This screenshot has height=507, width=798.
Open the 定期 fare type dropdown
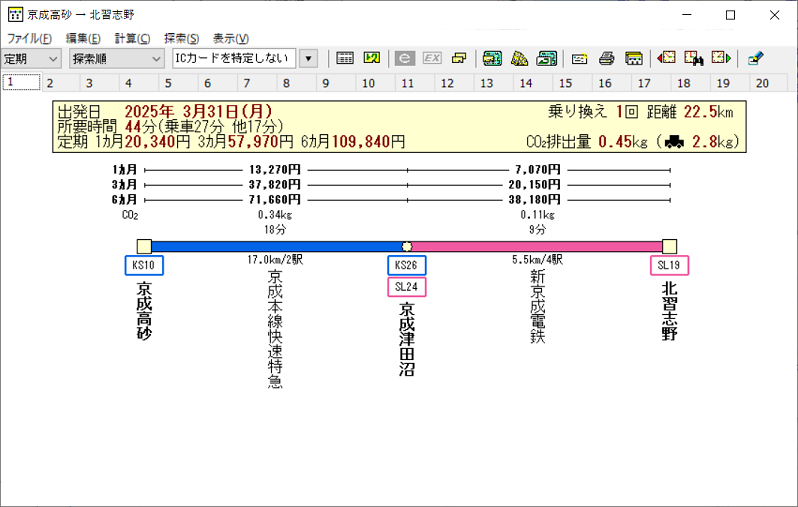pyautogui.click(x=31, y=59)
